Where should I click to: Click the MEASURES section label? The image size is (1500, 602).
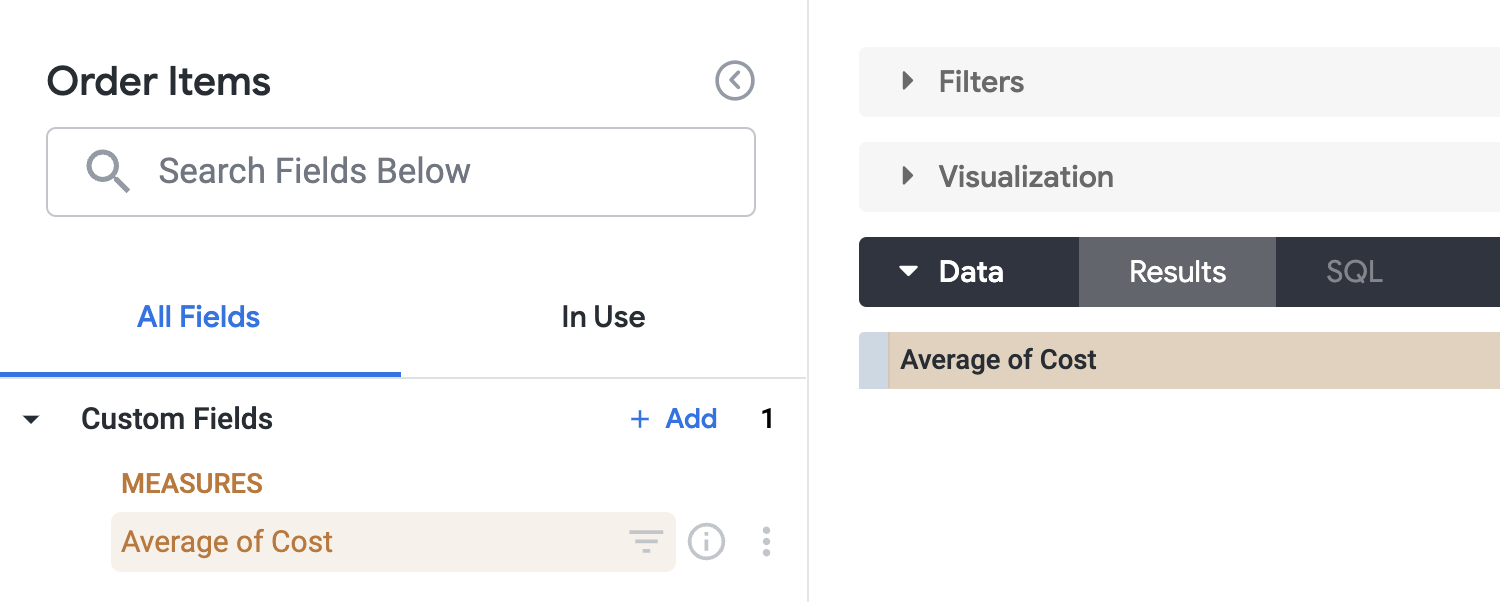point(191,483)
